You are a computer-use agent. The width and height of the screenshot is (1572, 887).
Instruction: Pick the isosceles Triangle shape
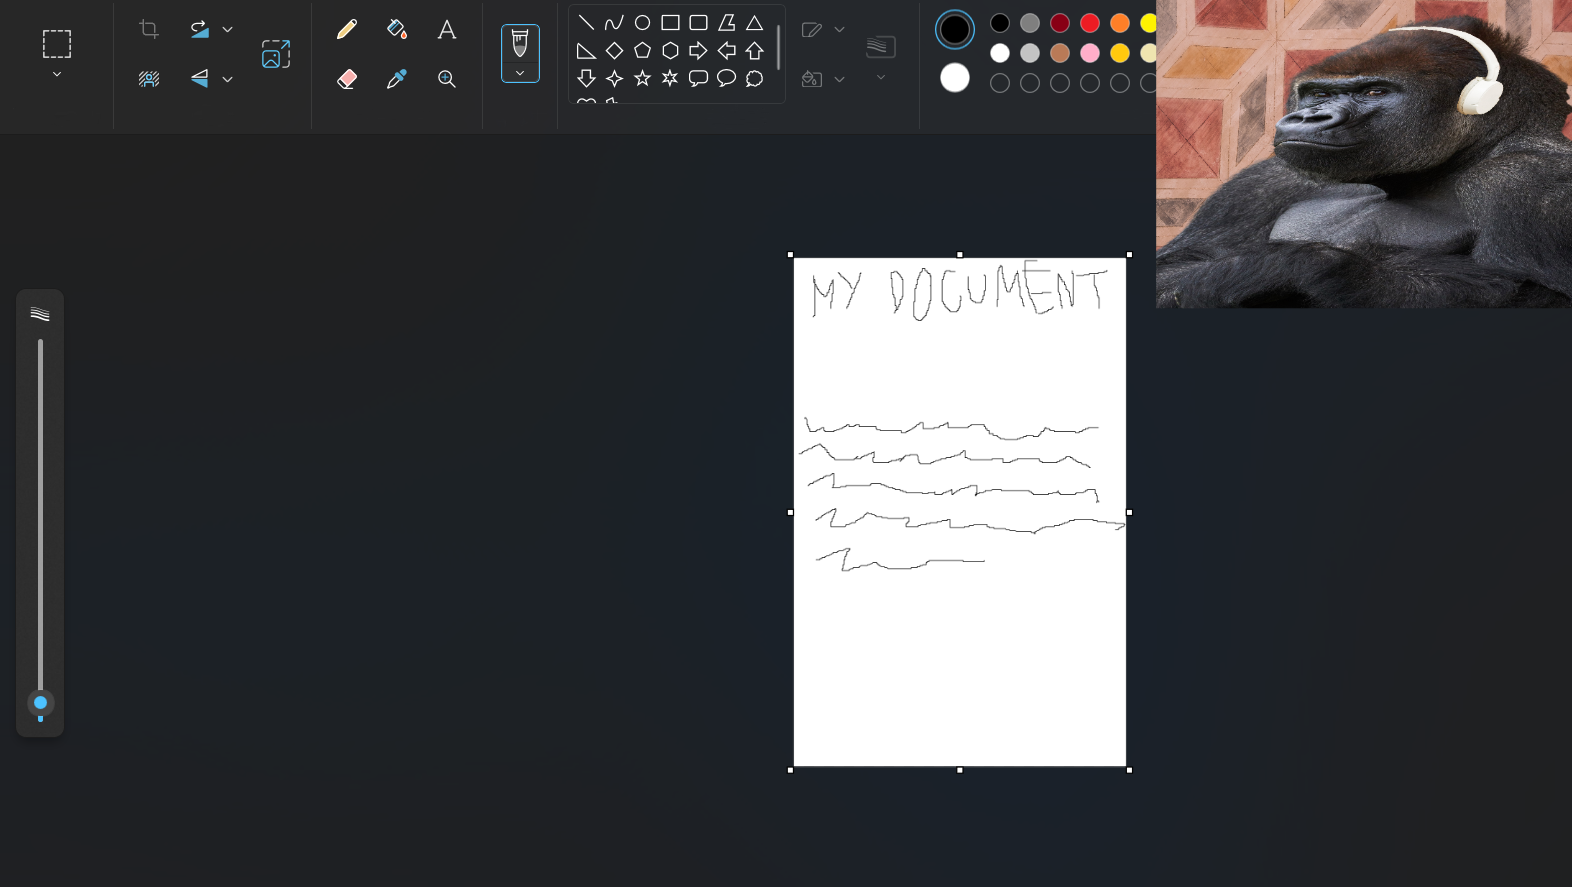754,22
